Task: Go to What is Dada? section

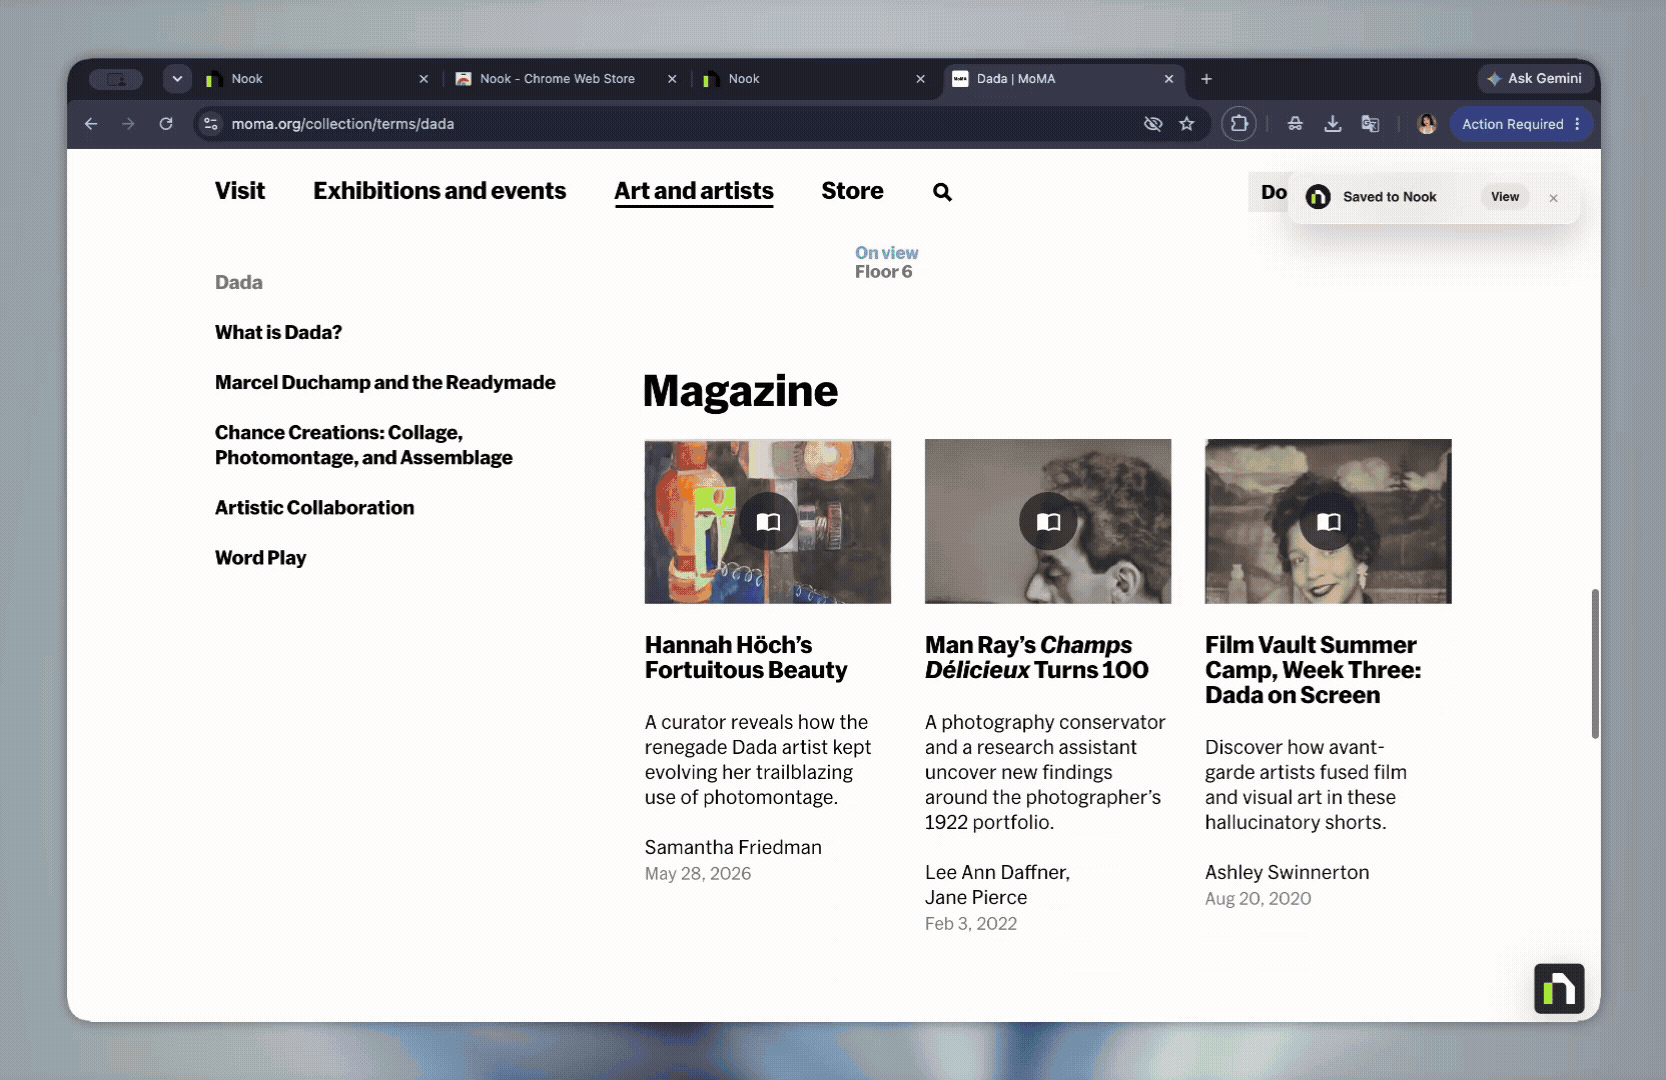Action: (278, 332)
